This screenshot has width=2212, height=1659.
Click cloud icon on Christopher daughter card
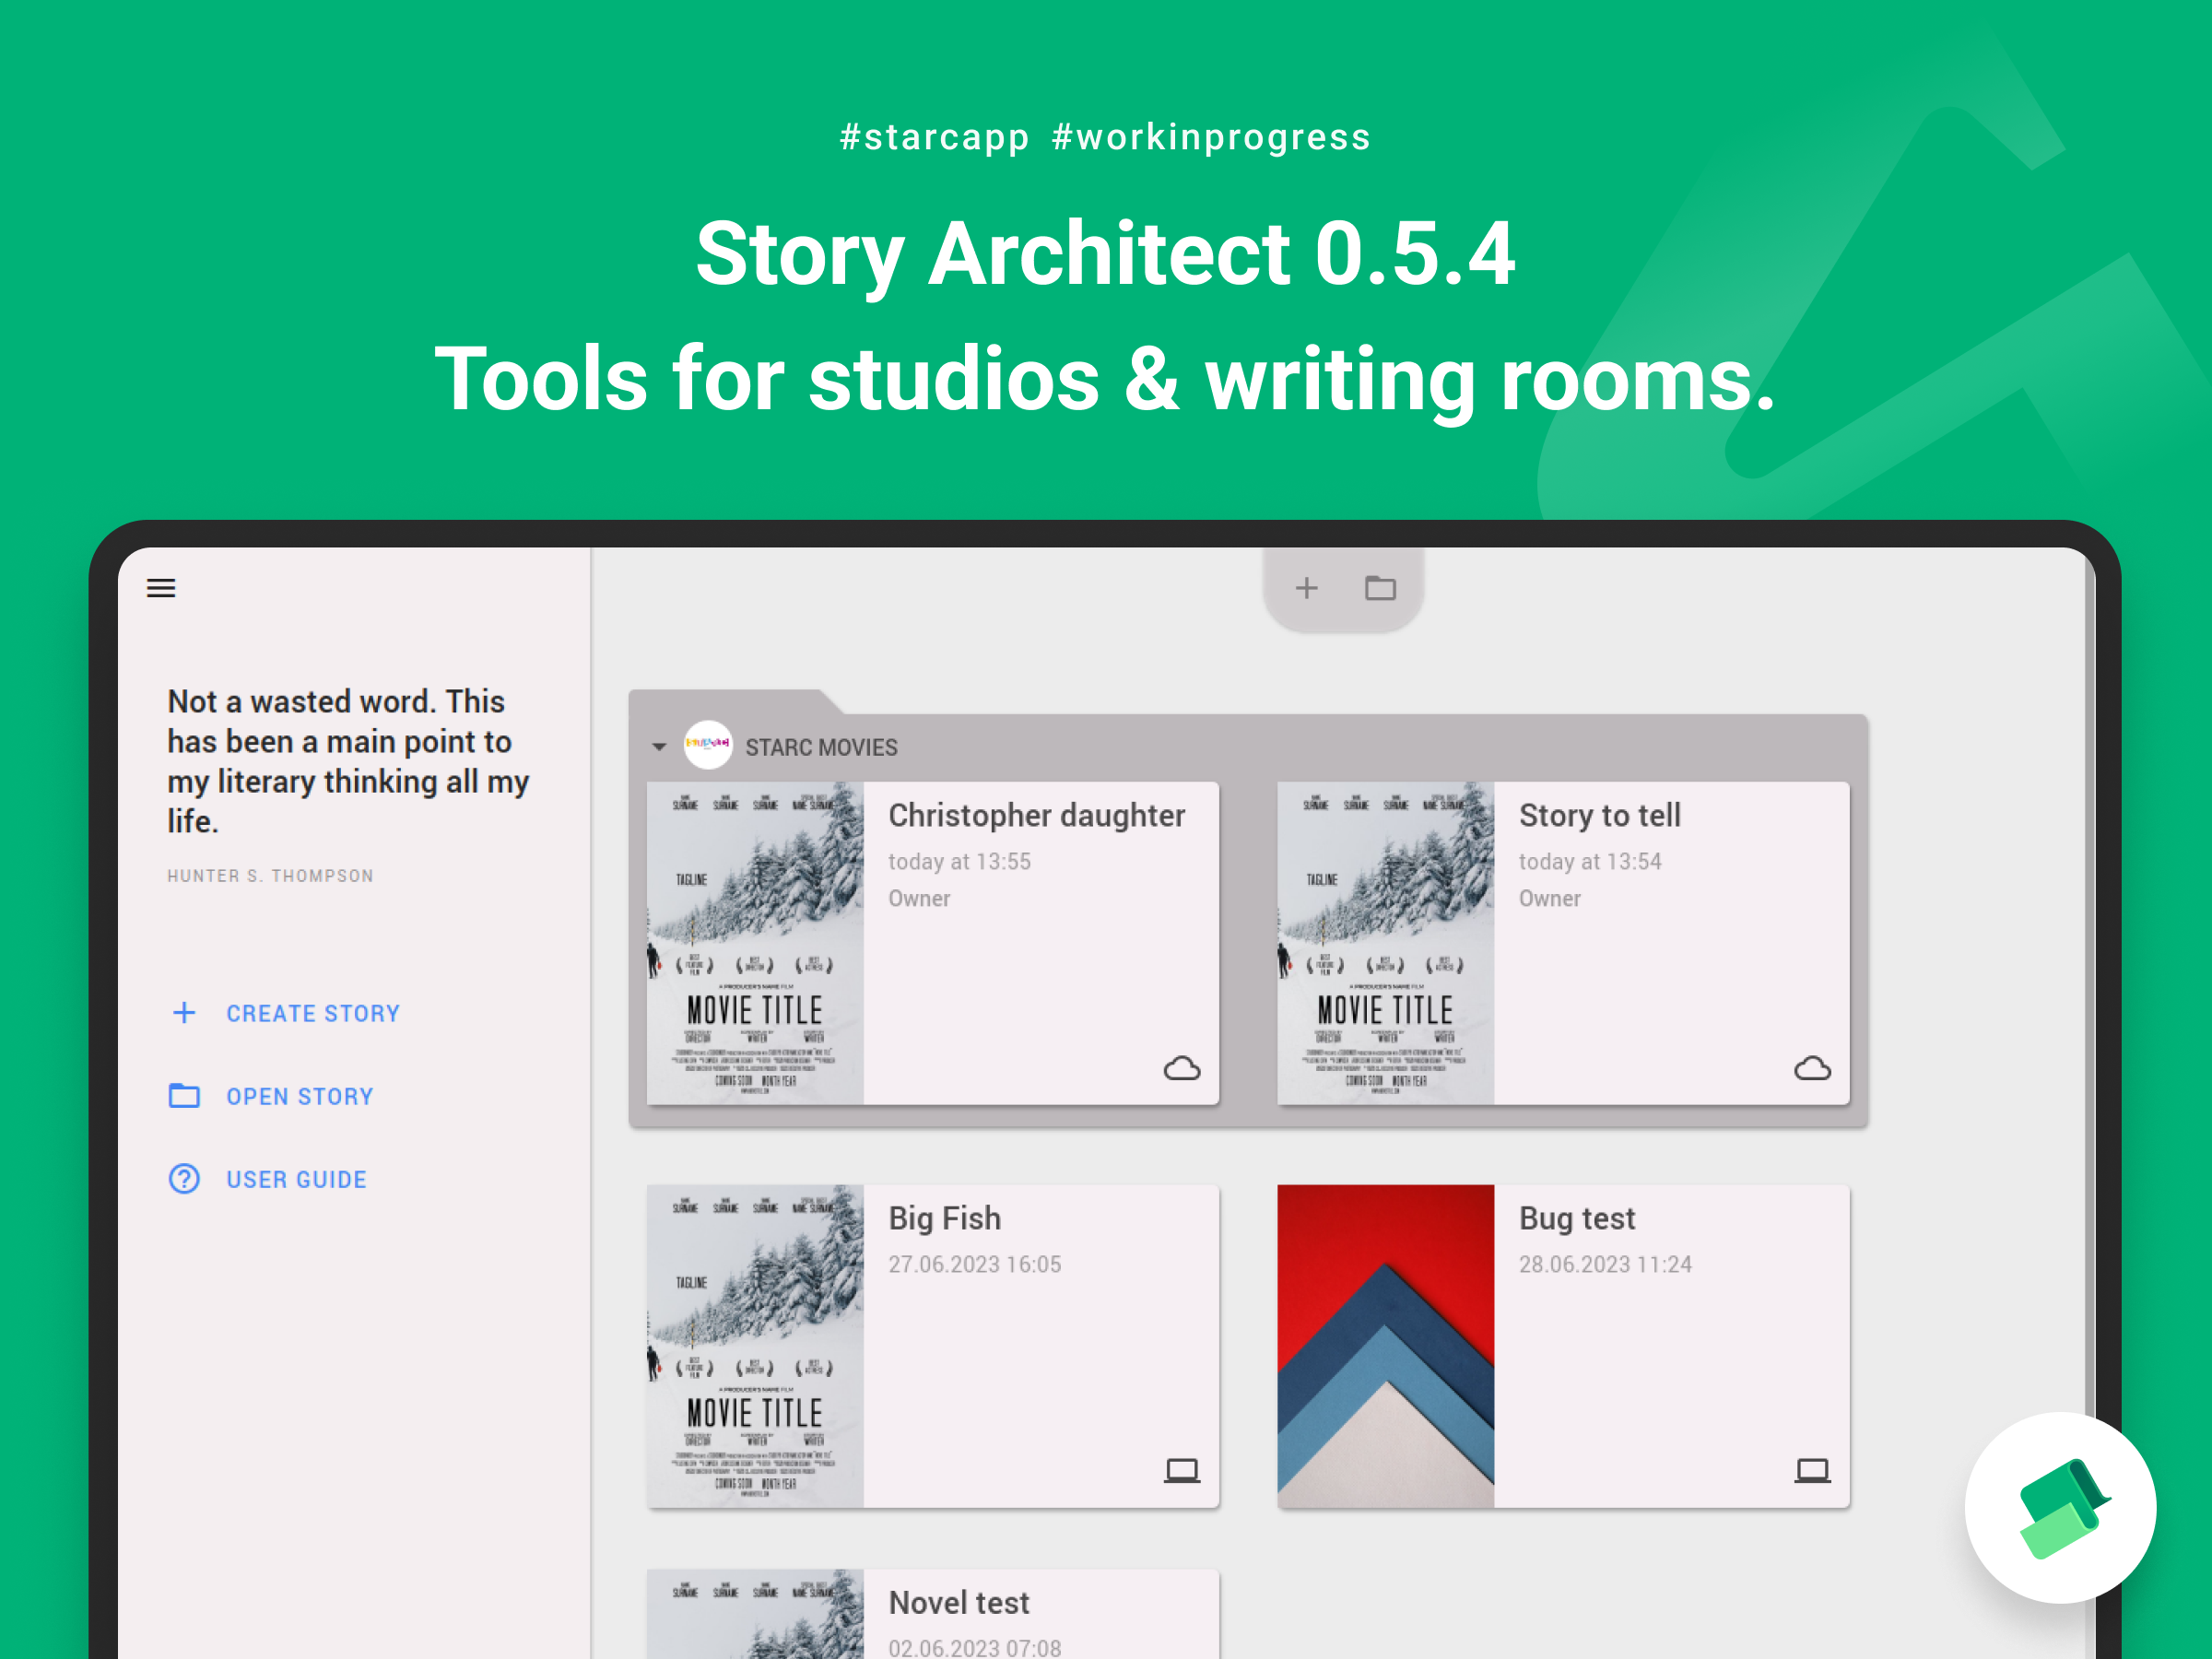point(1182,1068)
